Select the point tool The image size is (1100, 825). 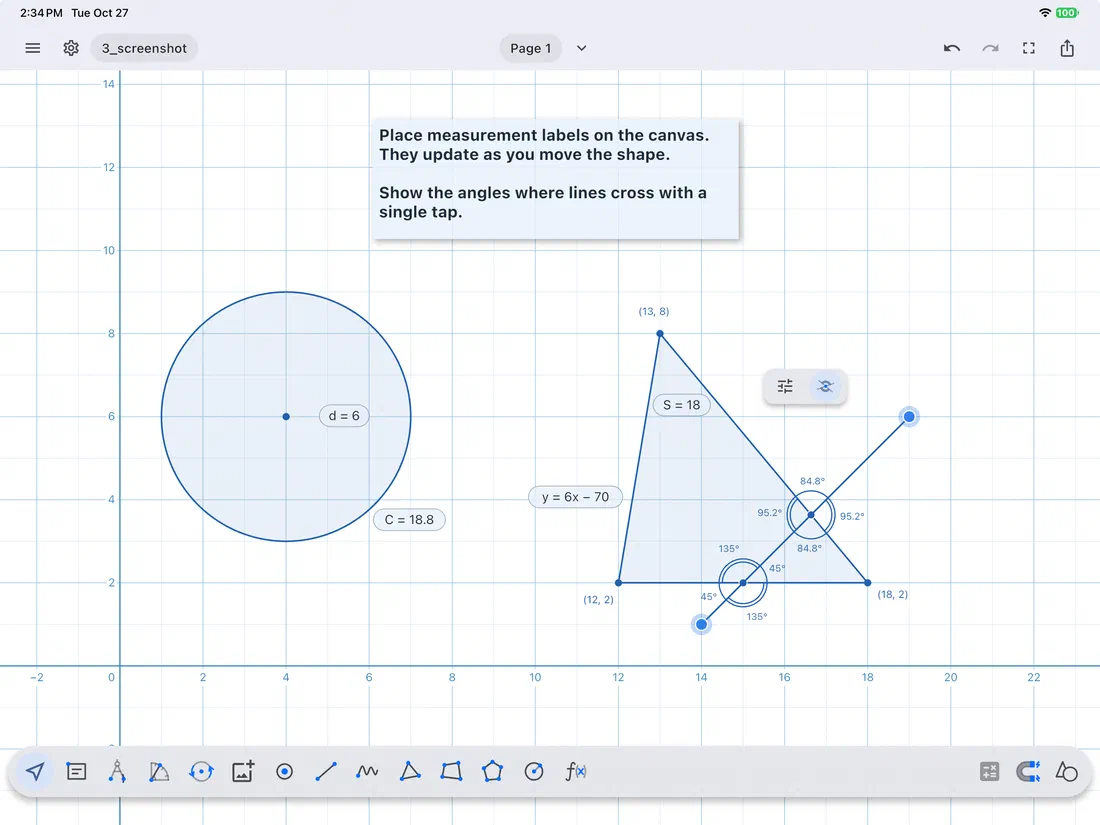[x=284, y=772]
